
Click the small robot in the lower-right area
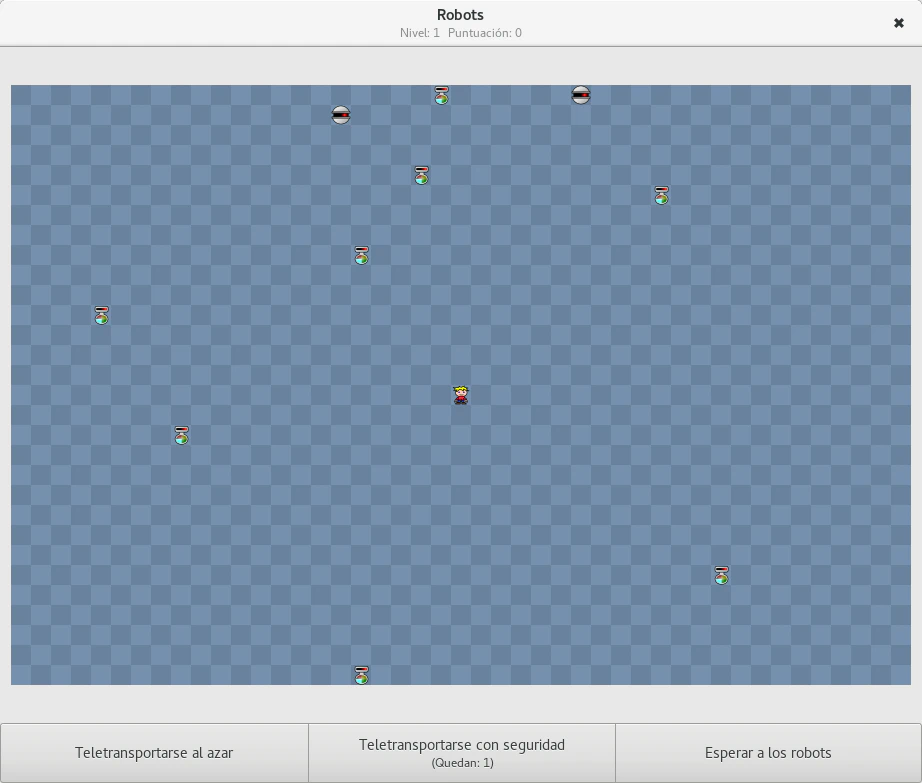(721, 575)
